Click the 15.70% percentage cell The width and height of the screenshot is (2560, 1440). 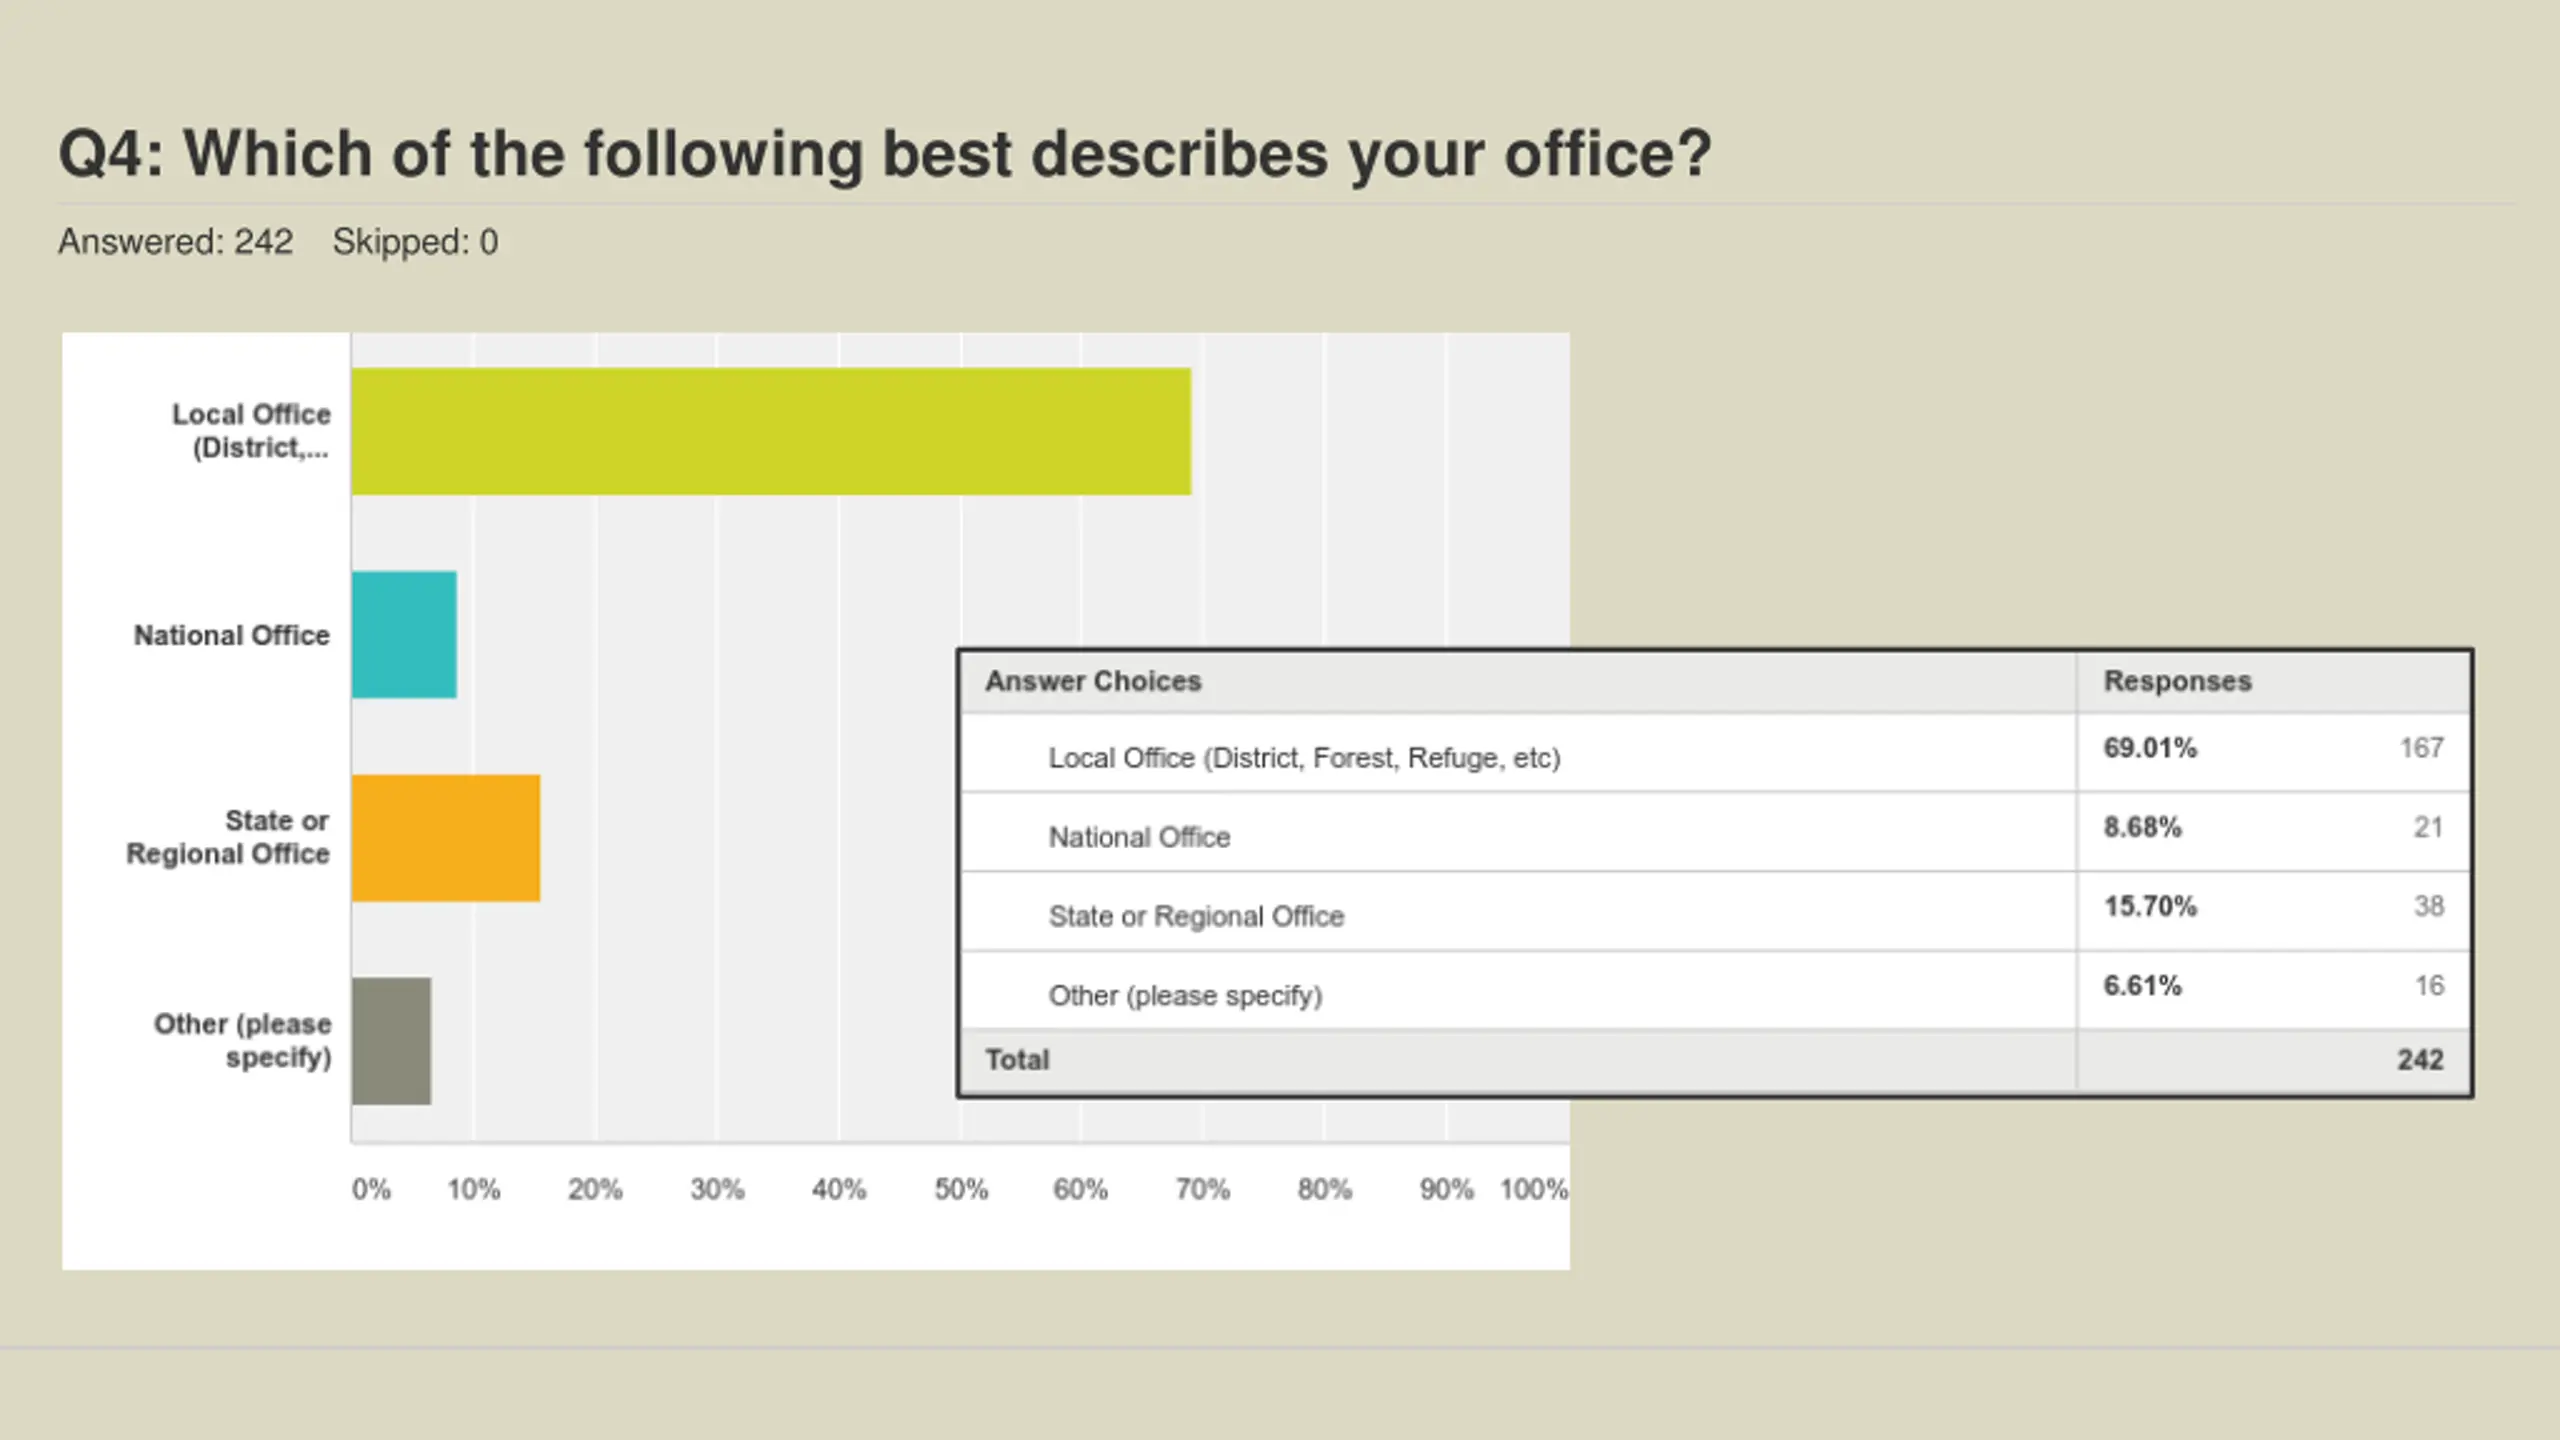click(x=2150, y=906)
